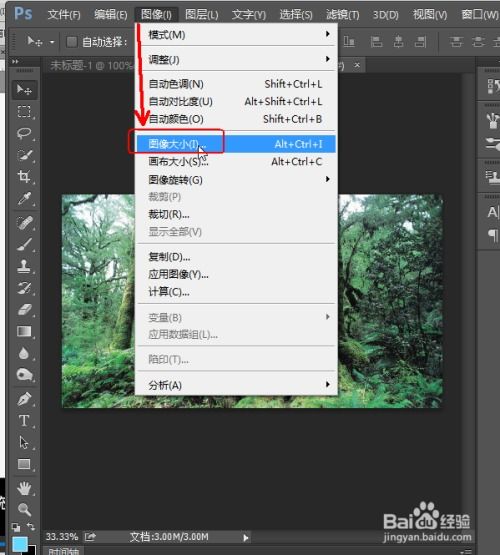
Task: Click the zoom percentage field 33.33%
Action: click(x=62, y=537)
